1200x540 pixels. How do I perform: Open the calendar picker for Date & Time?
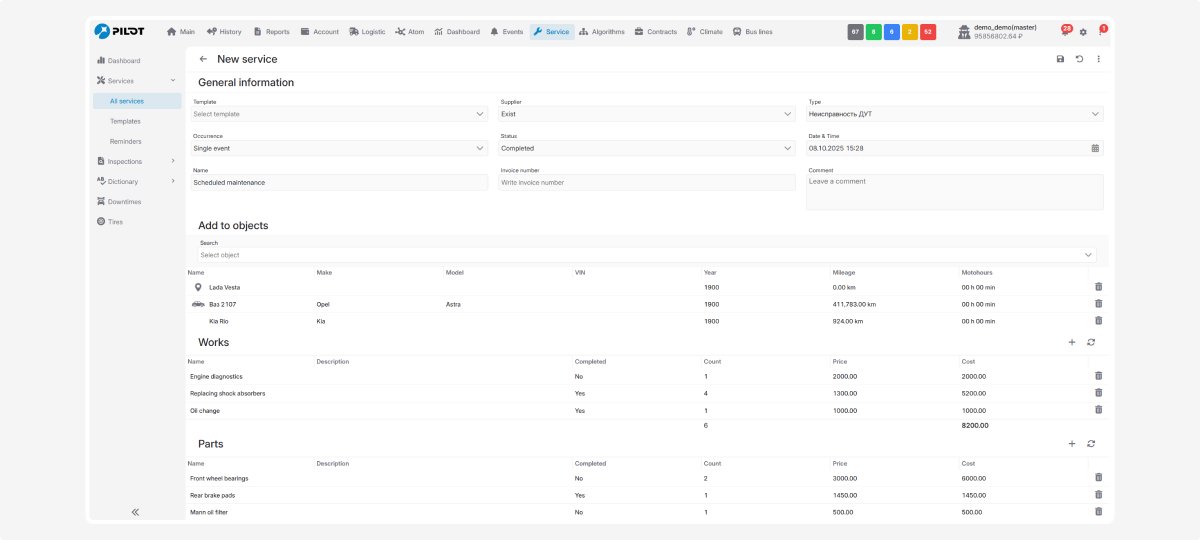(1095, 148)
